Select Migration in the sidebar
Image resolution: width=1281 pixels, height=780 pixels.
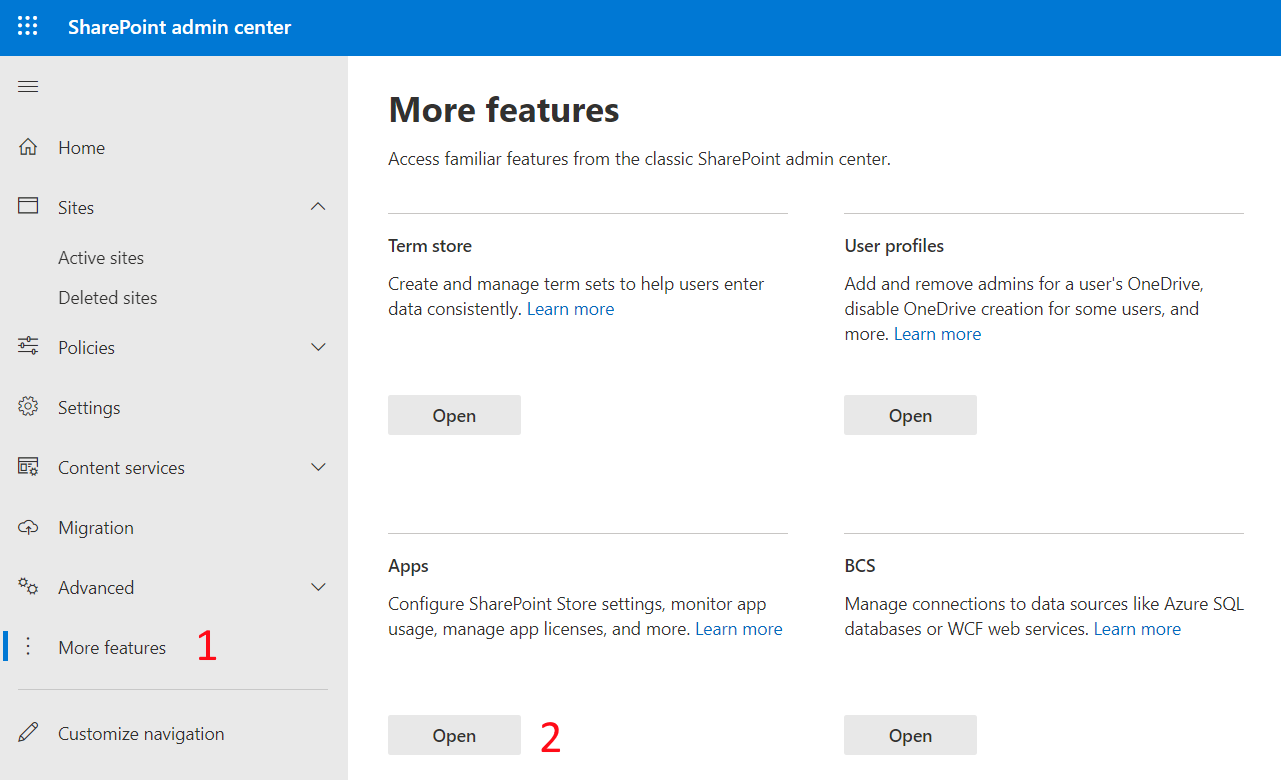tap(96, 528)
